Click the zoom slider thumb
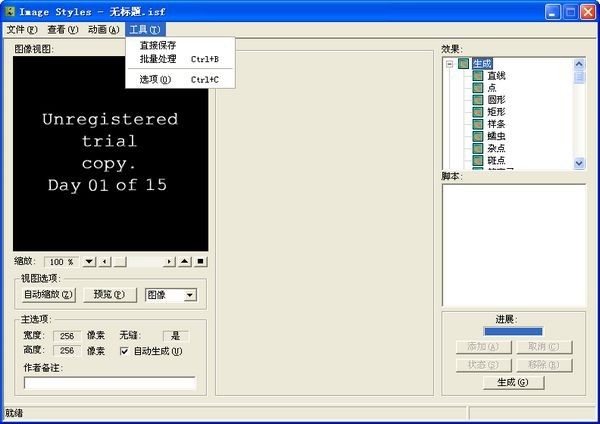This screenshot has height=424, width=600. (120, 262)
